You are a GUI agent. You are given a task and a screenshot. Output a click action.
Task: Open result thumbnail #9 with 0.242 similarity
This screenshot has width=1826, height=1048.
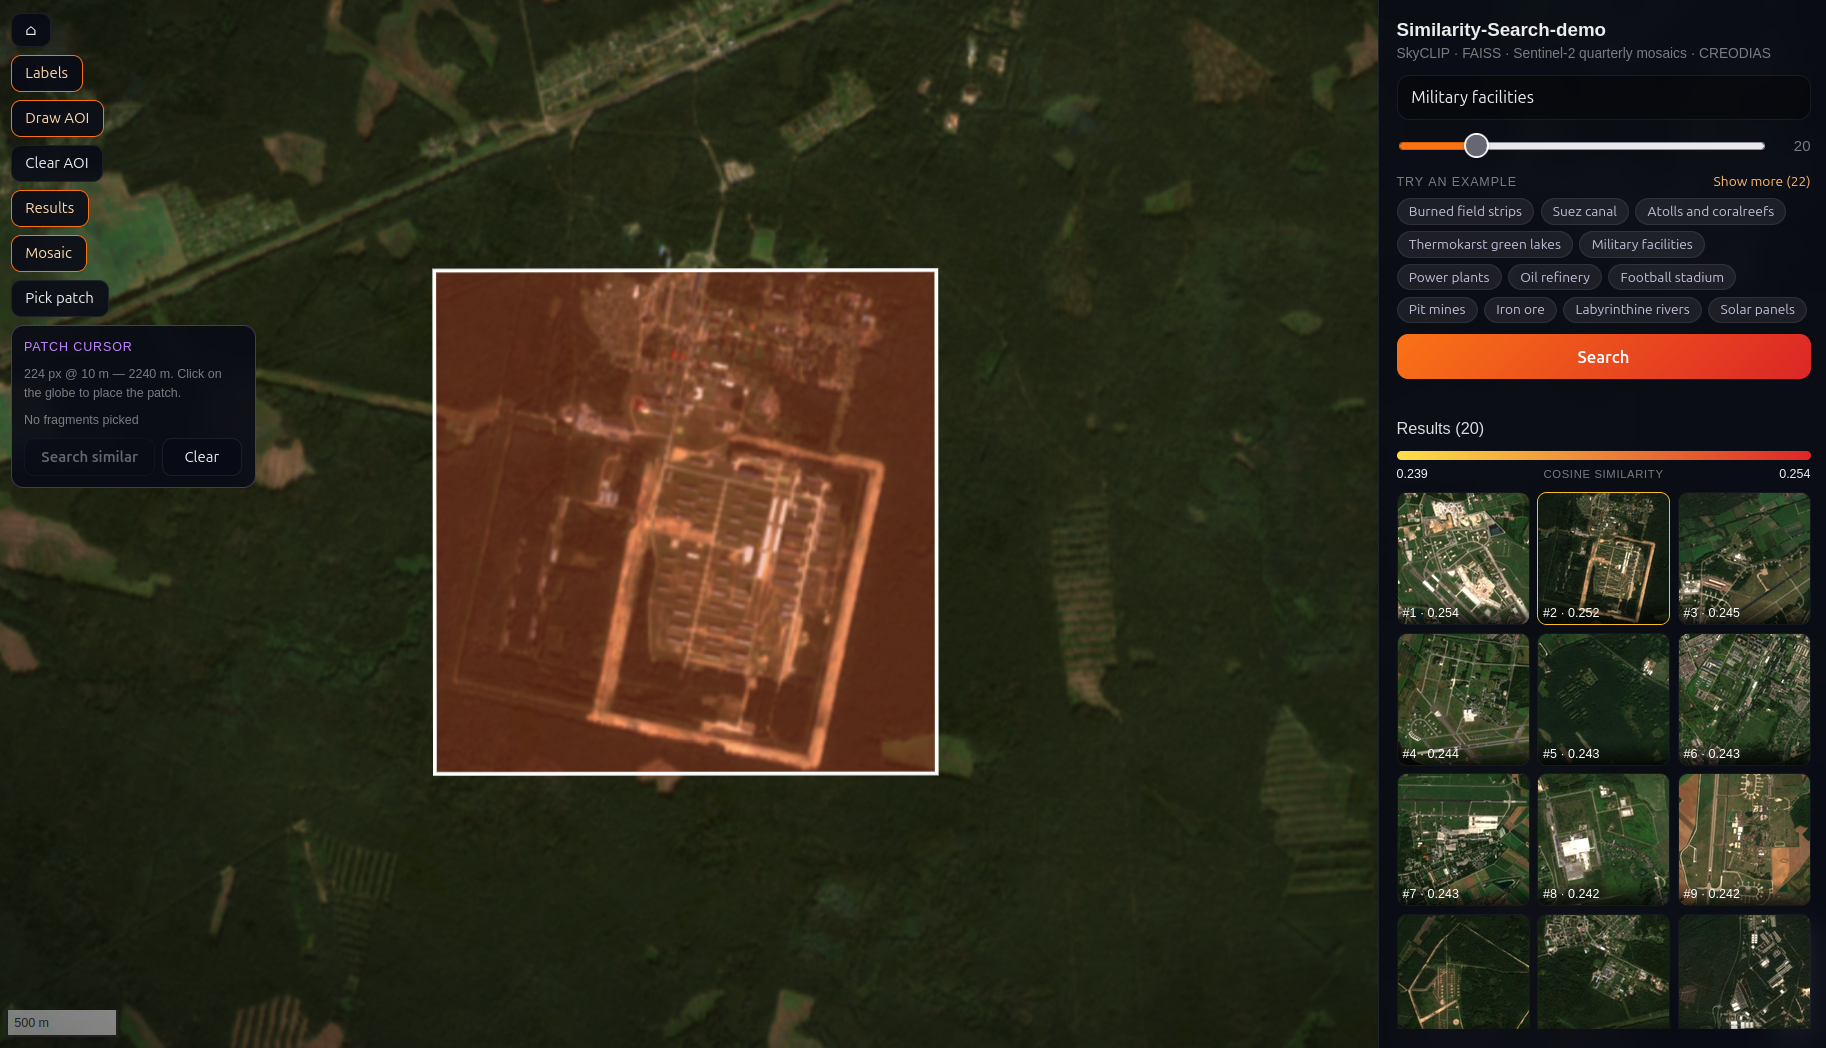1744,839
